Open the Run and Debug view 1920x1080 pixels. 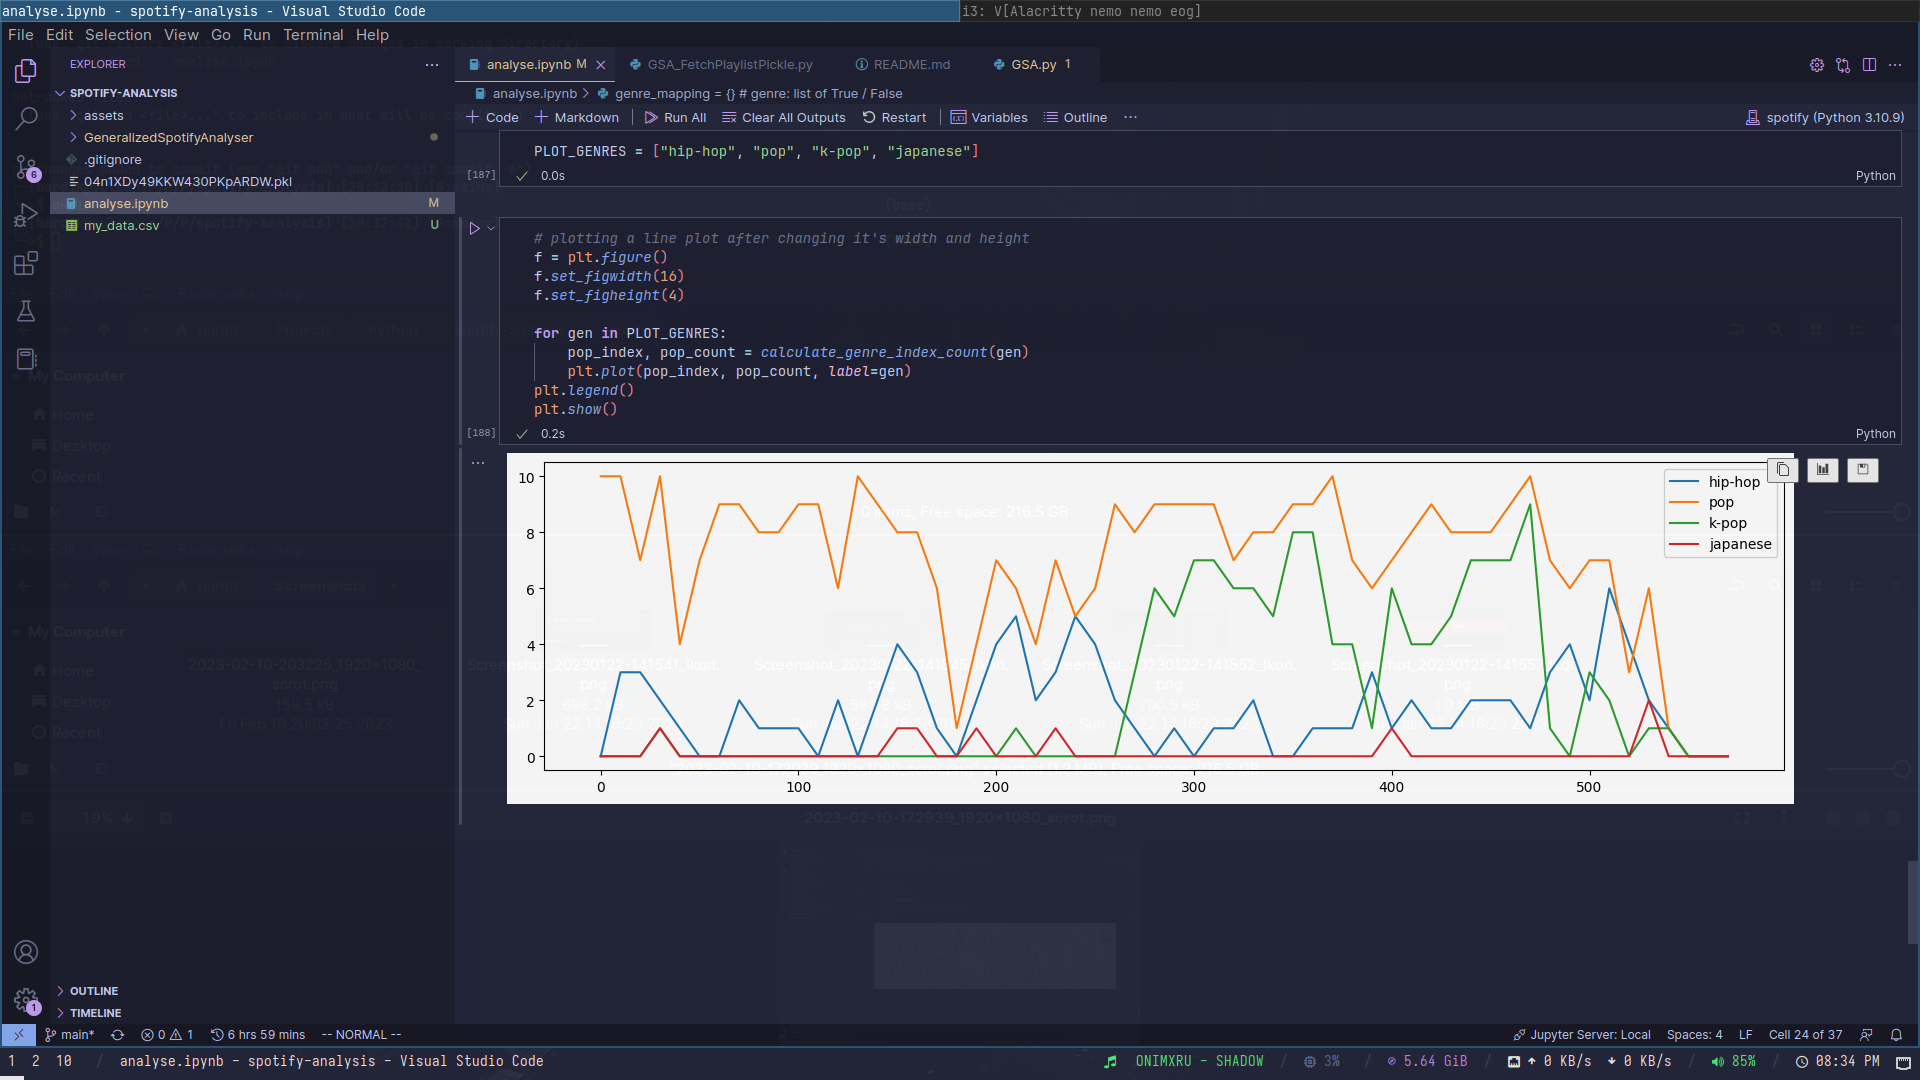pos(26,215)
